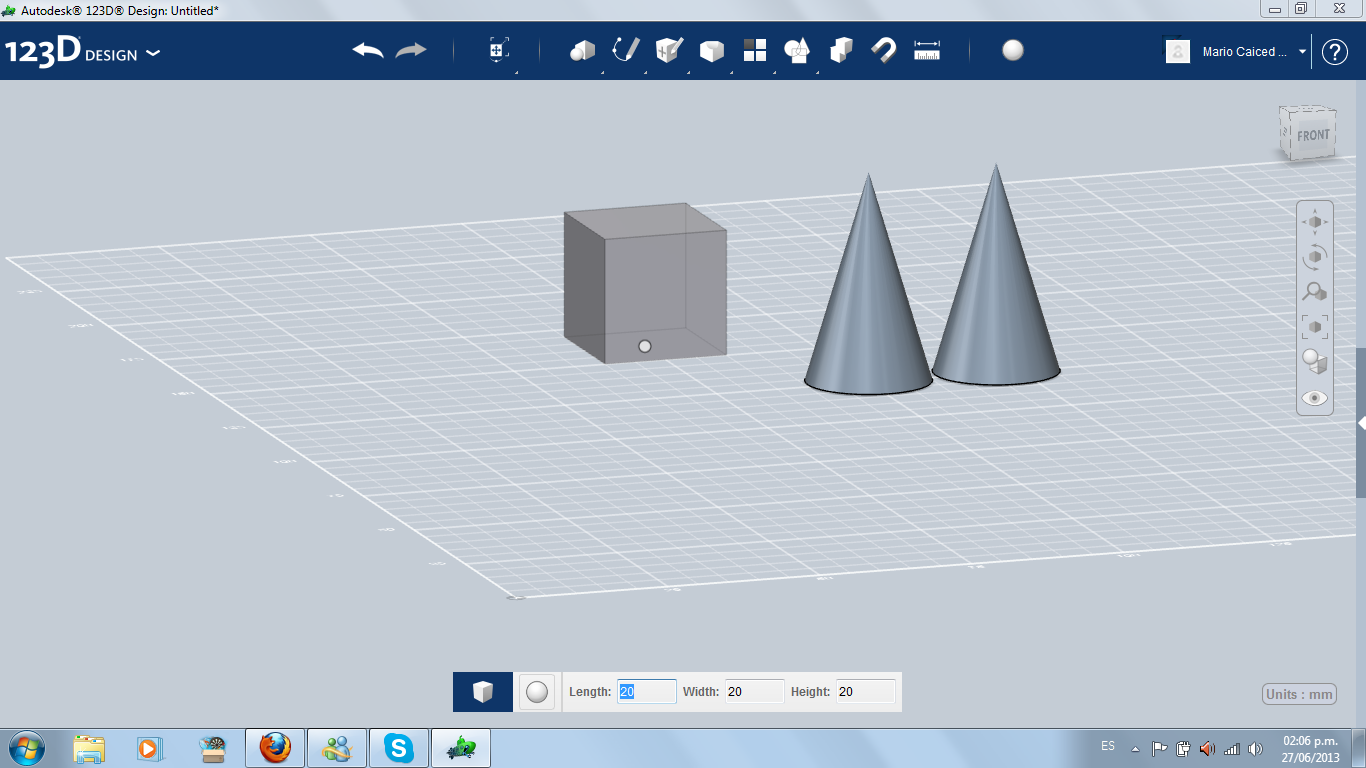The height and width of the screenshot is (768, 1366).
Task: Open the taskbar clock and date
Action: coord(1310,749)
